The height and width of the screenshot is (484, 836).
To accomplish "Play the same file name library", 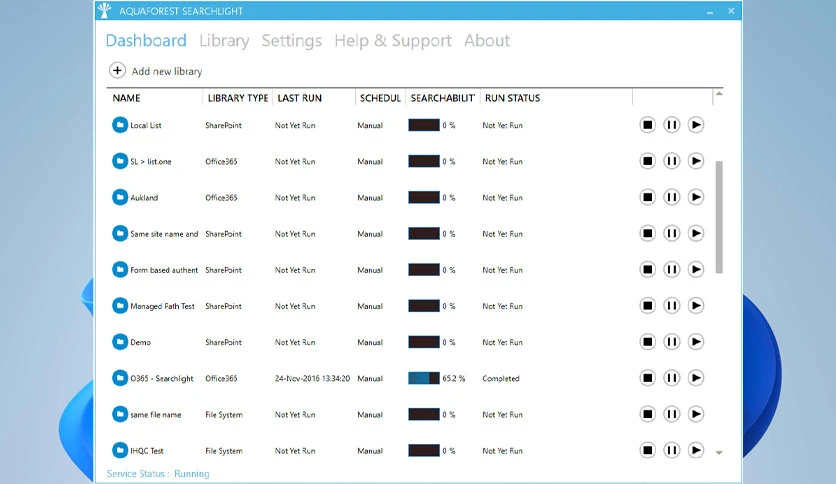I will coord(696,414).
